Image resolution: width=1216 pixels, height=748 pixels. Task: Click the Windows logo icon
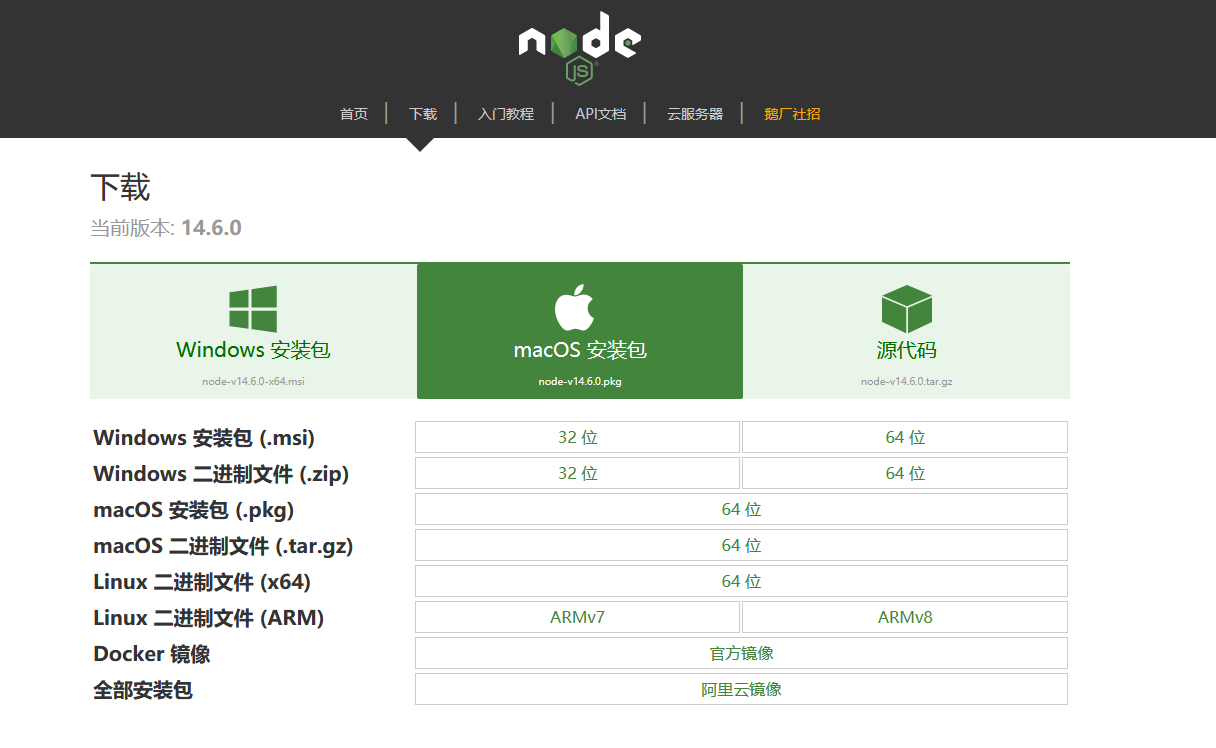coord(253,309)
